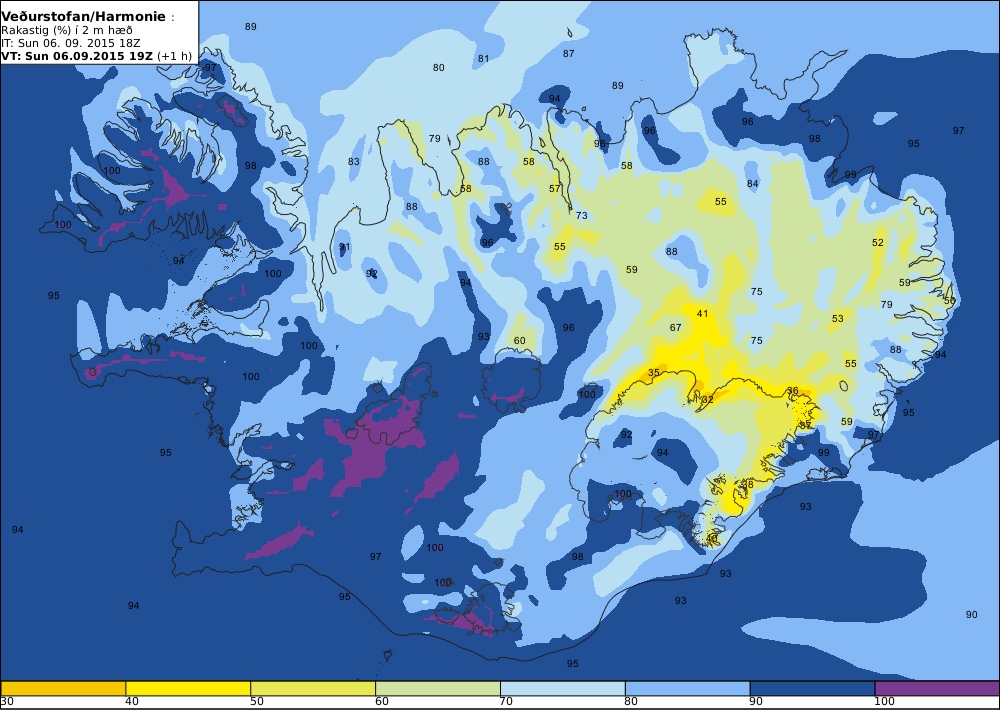The image size is (1000, 710).
Task: Click the '91' humidity value
Action: 344,247
